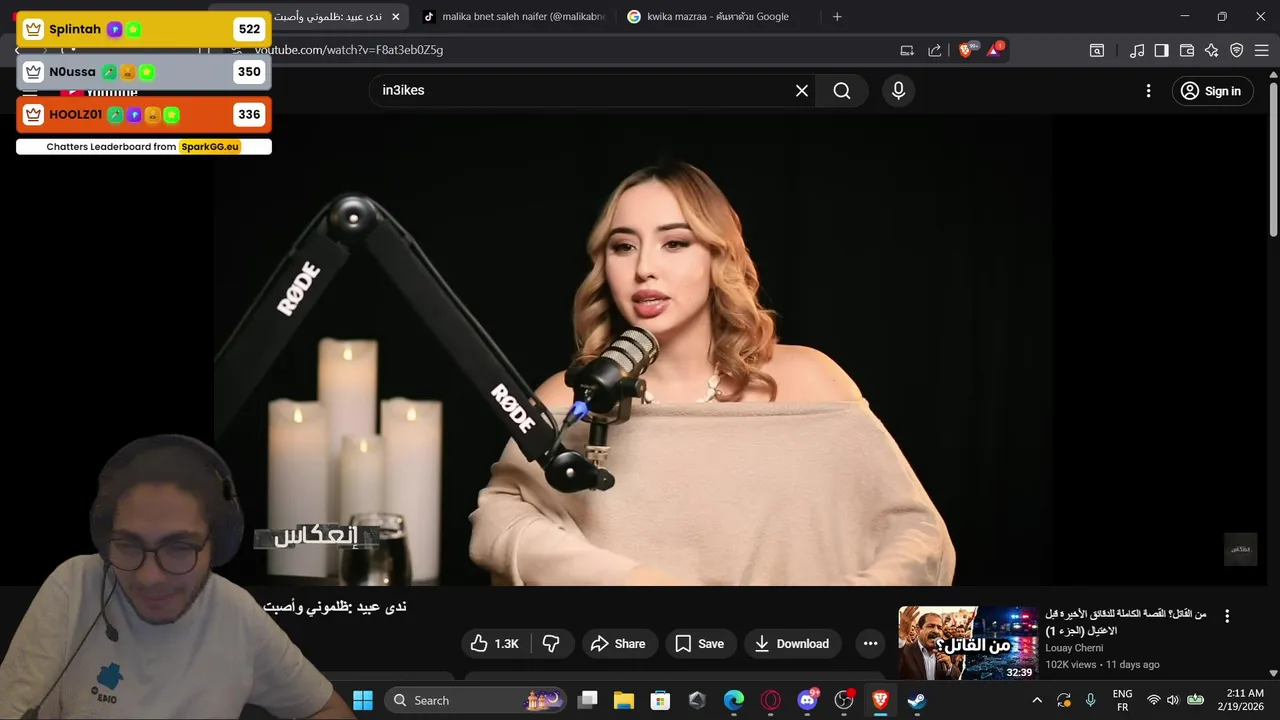The image size is (1280, 720).
Task: Click the voice search microphone button
Action: 898,91
